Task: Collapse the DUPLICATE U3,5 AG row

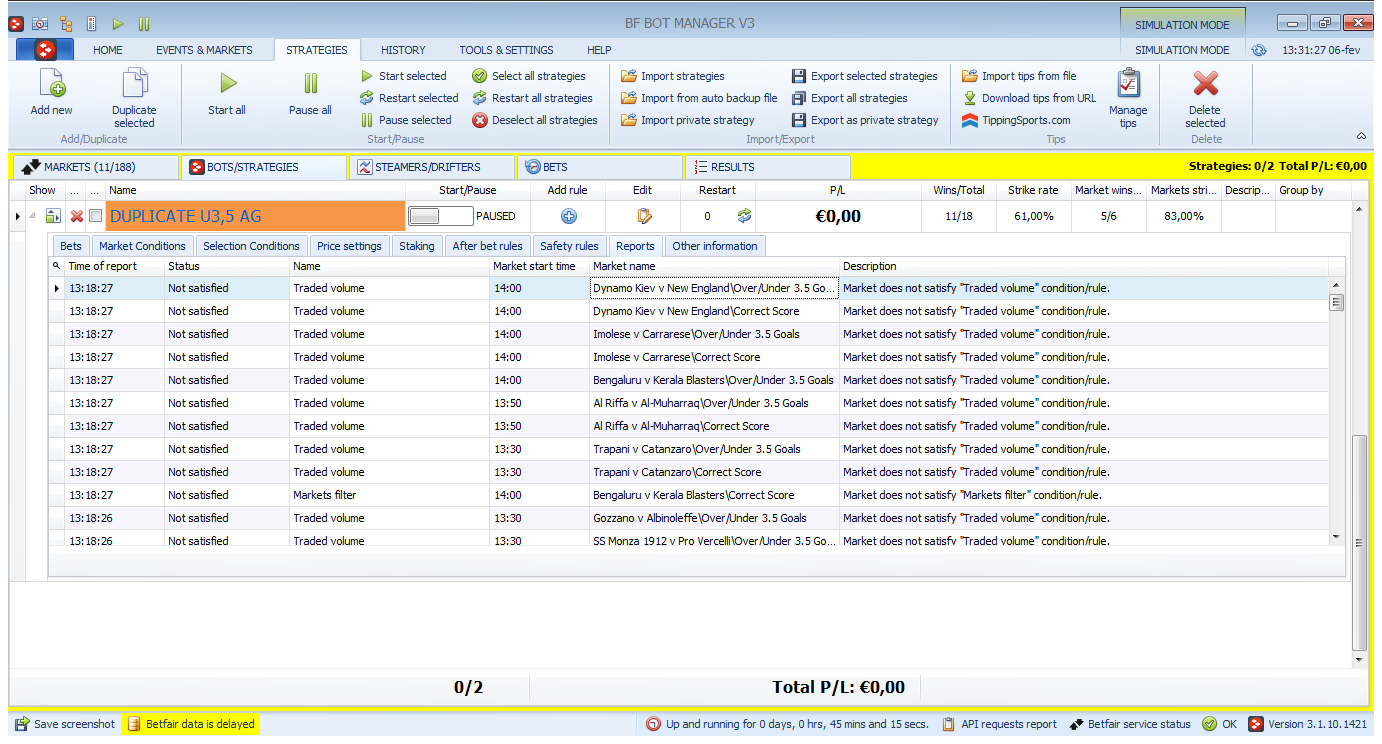Action: [30, 216]
